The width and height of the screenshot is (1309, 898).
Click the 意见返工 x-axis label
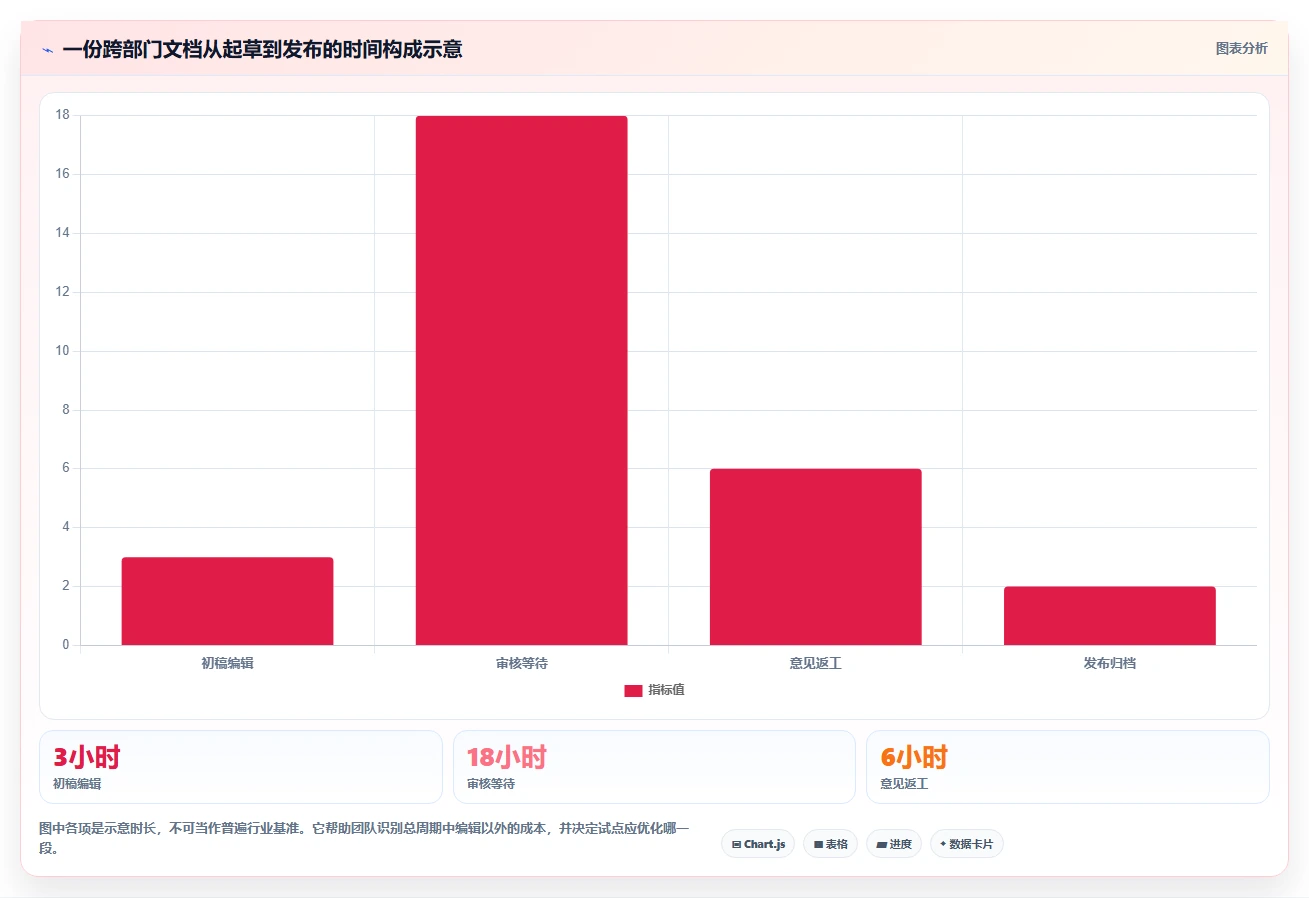tap(815, 663)
